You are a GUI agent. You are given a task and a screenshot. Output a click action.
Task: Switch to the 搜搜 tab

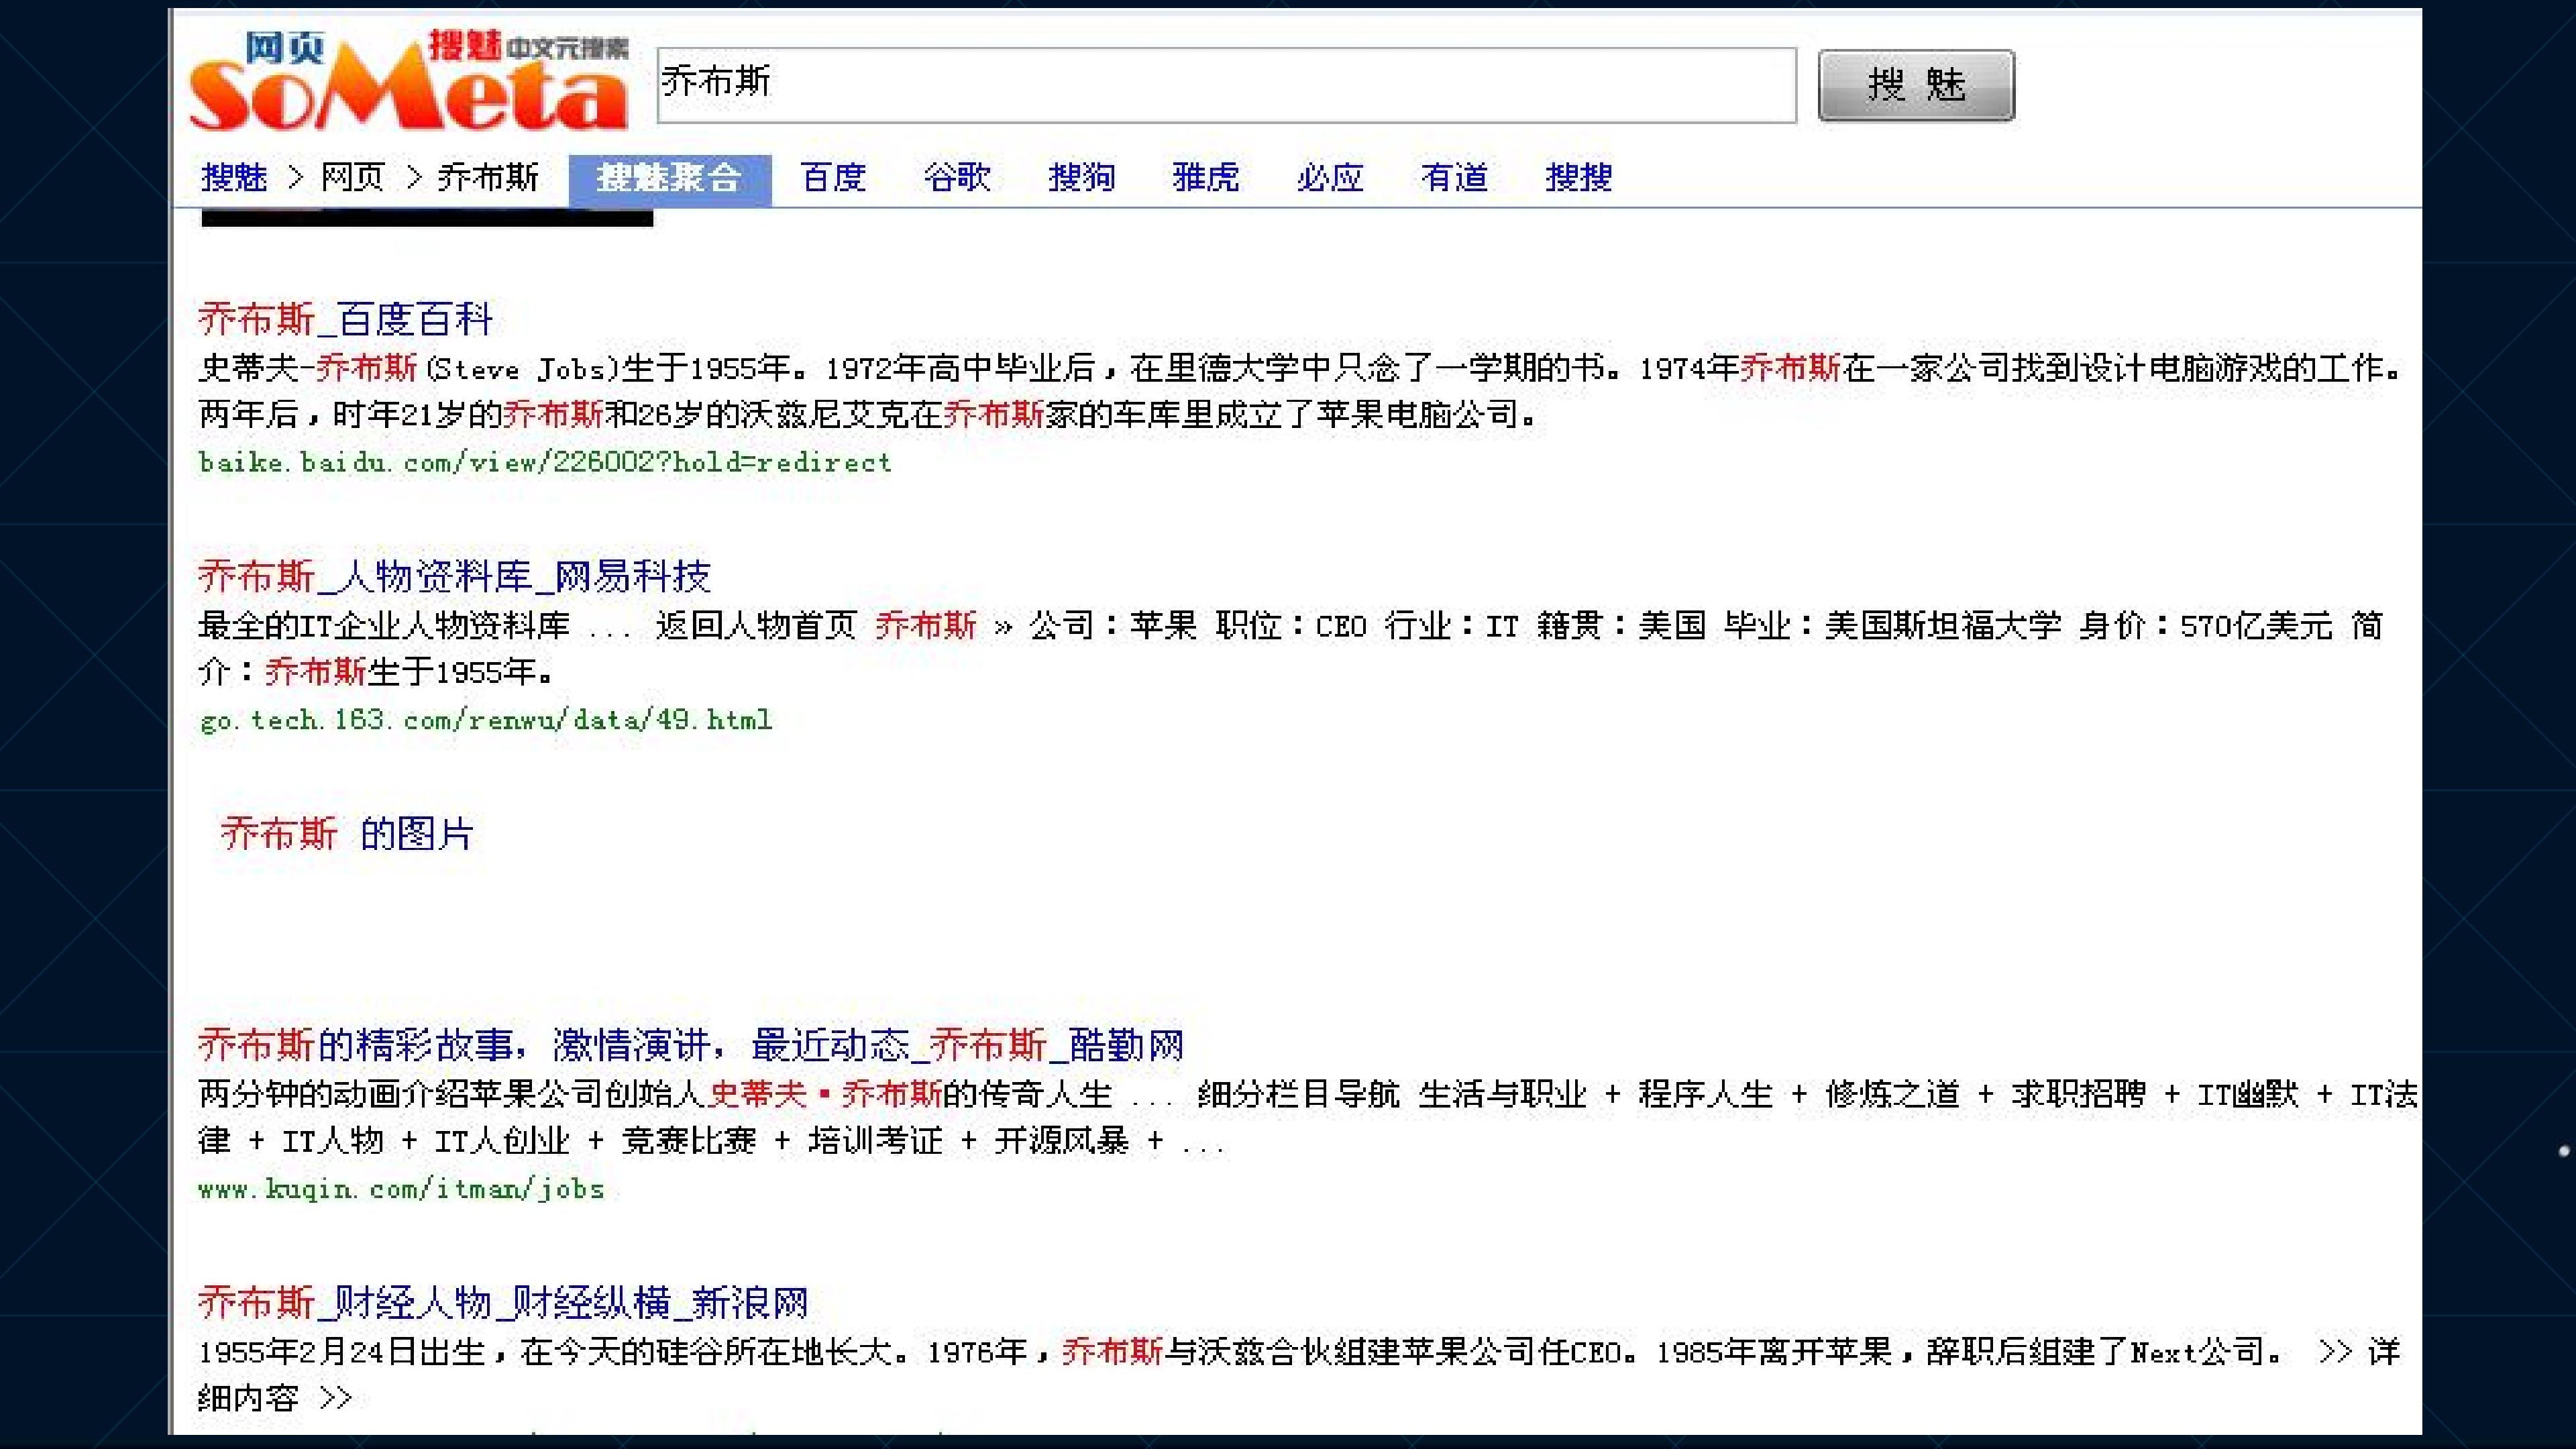[x=1579, y=178]
